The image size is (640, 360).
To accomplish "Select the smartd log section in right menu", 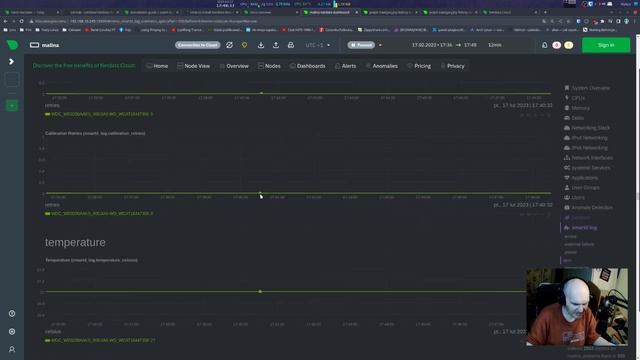I will click(x=580, y=227).
